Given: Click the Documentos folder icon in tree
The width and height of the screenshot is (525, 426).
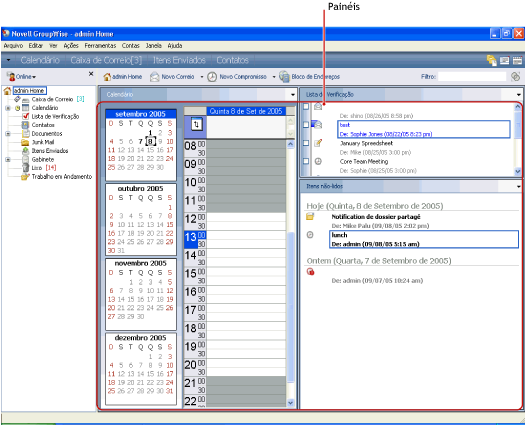Looking at the screenshot, I should pos(26,133).
